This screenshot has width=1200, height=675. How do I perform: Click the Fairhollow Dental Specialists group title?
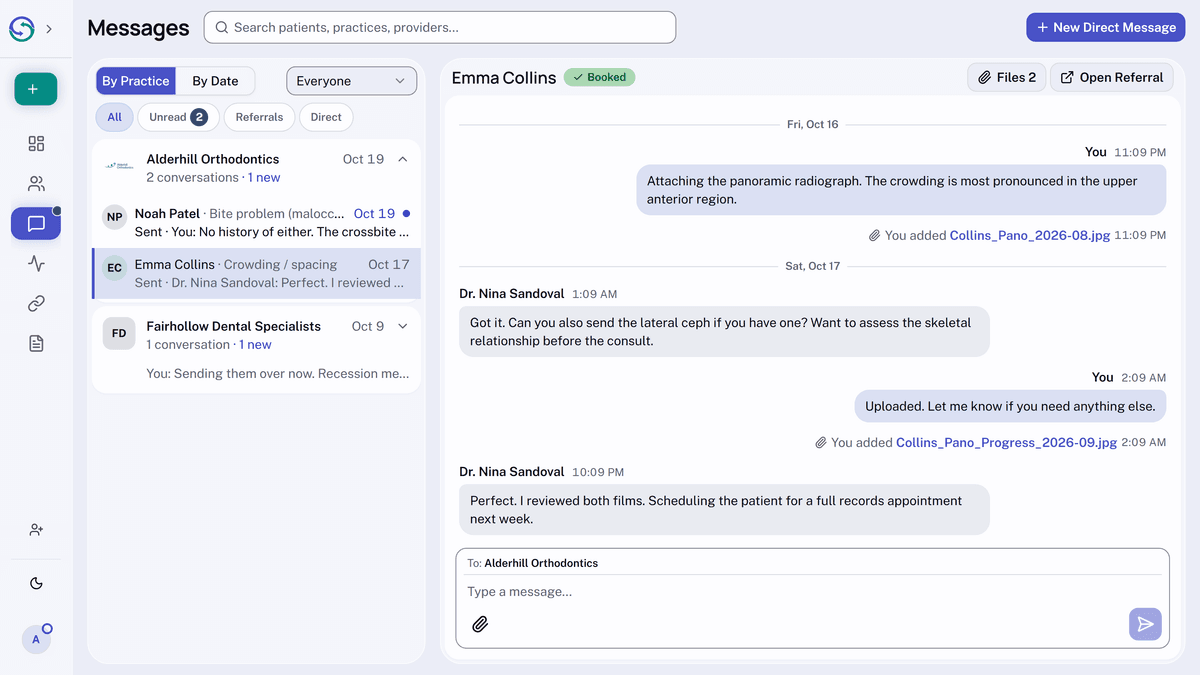[233, 326]
